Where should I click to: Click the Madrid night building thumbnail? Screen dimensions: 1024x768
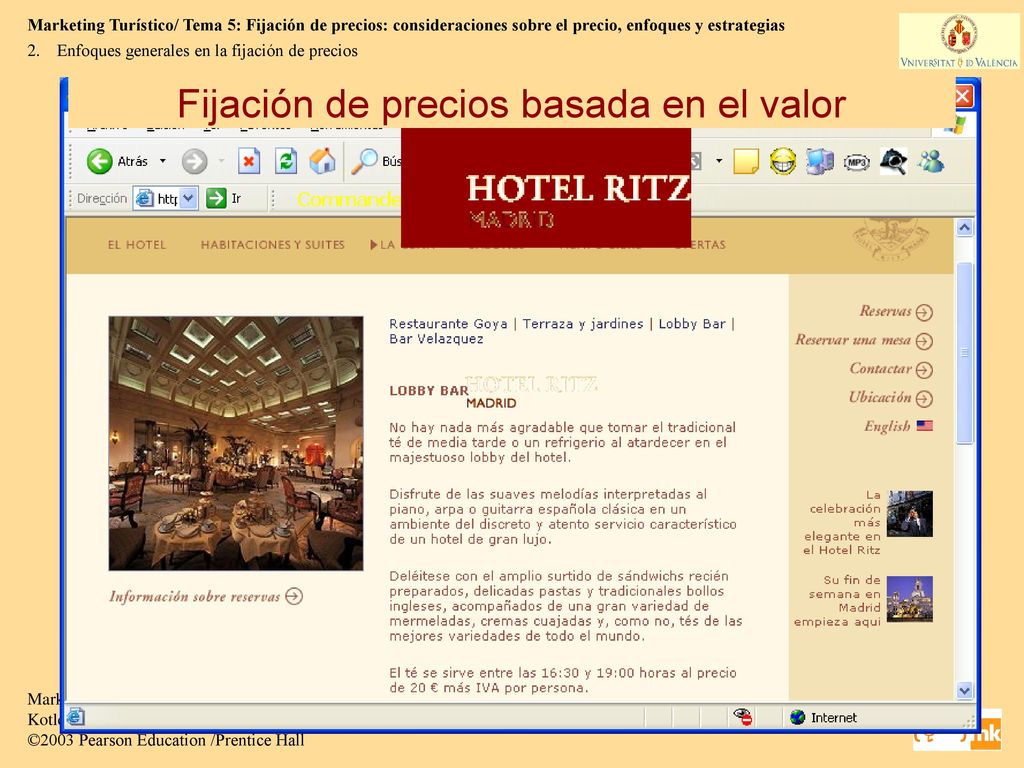(910, 599)
